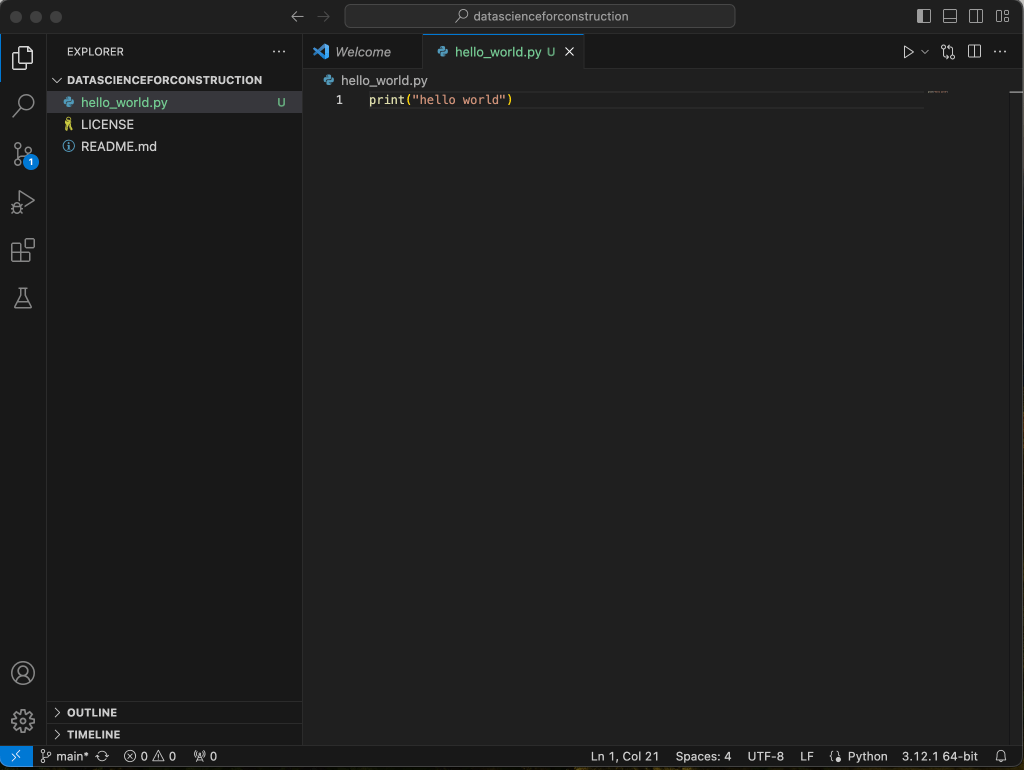Open the run options dropdown arrow

pos(925,52)
